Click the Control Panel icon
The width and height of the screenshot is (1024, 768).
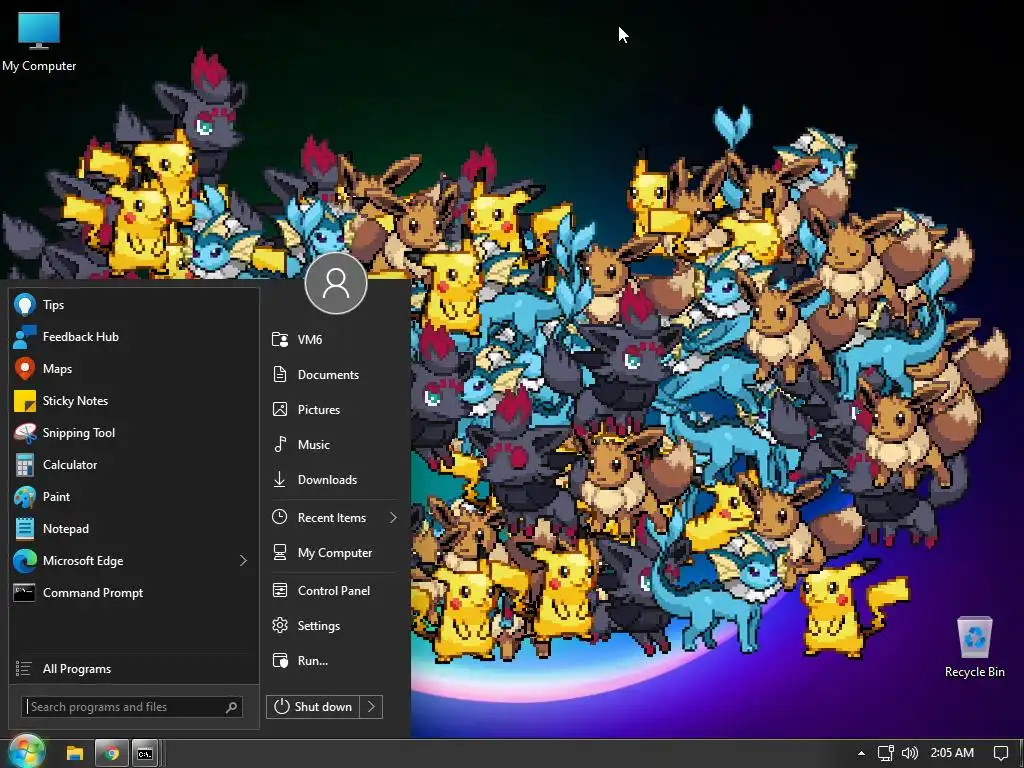[x=280, y=590]
